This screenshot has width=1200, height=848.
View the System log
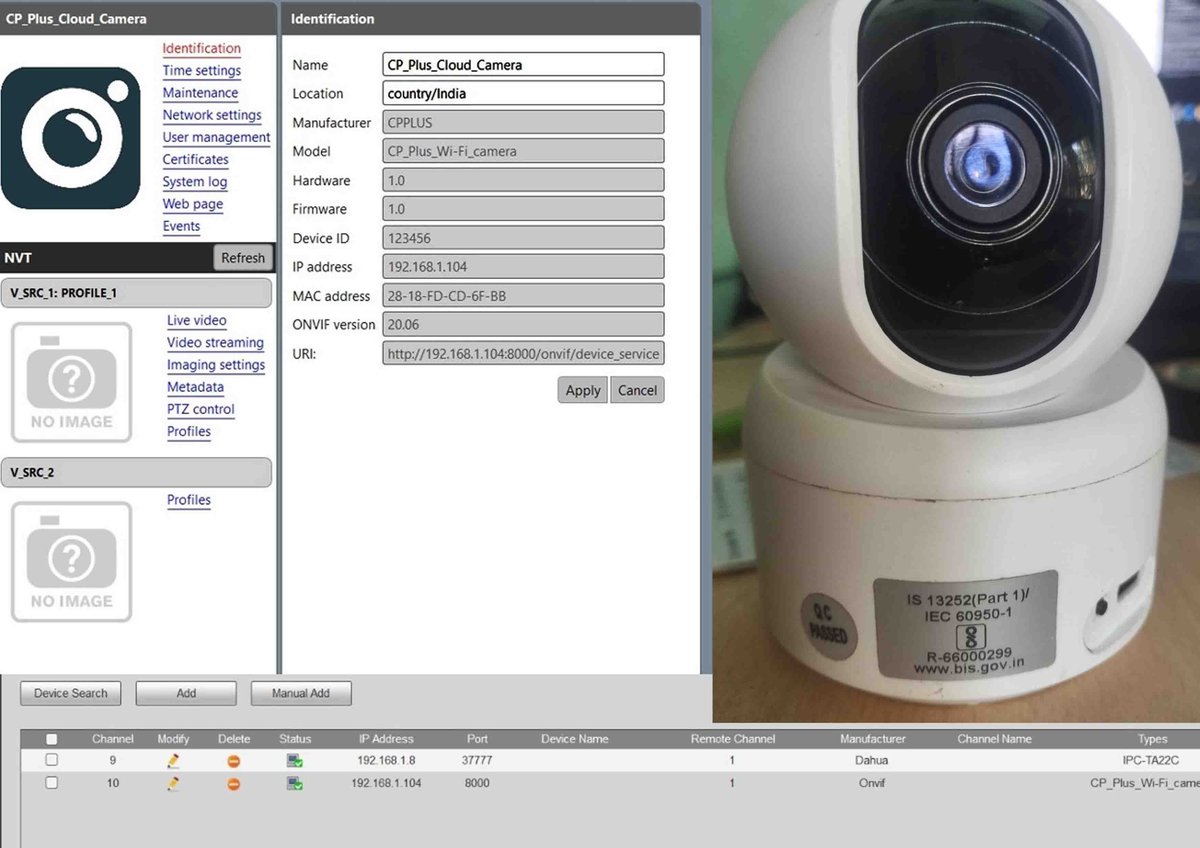195,182
